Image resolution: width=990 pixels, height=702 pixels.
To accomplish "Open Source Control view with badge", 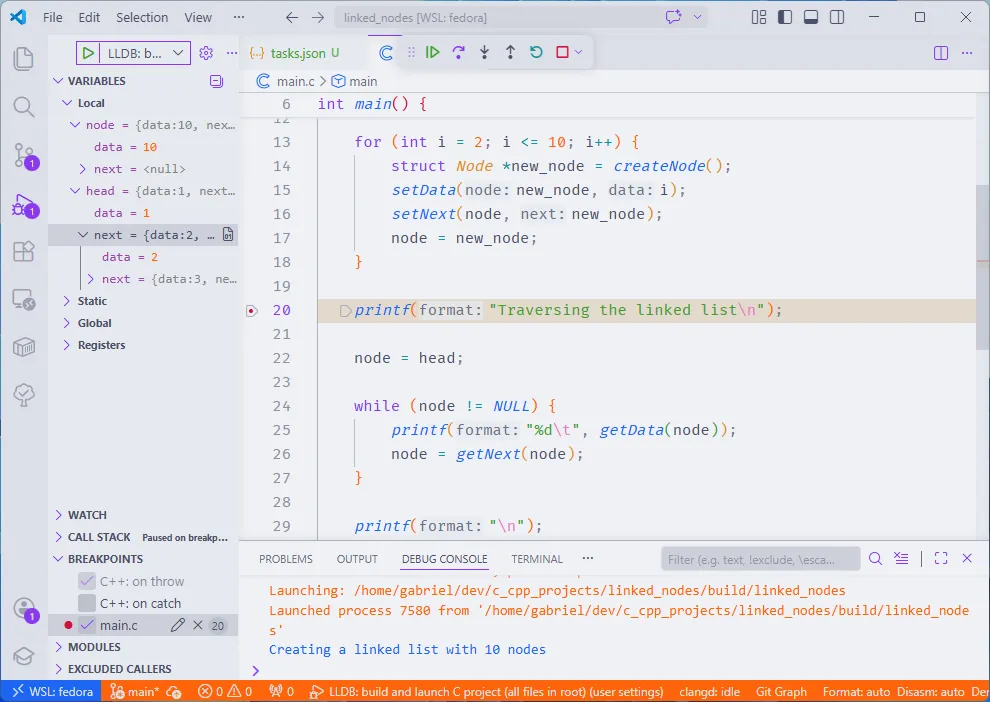I will click(25, 156).
